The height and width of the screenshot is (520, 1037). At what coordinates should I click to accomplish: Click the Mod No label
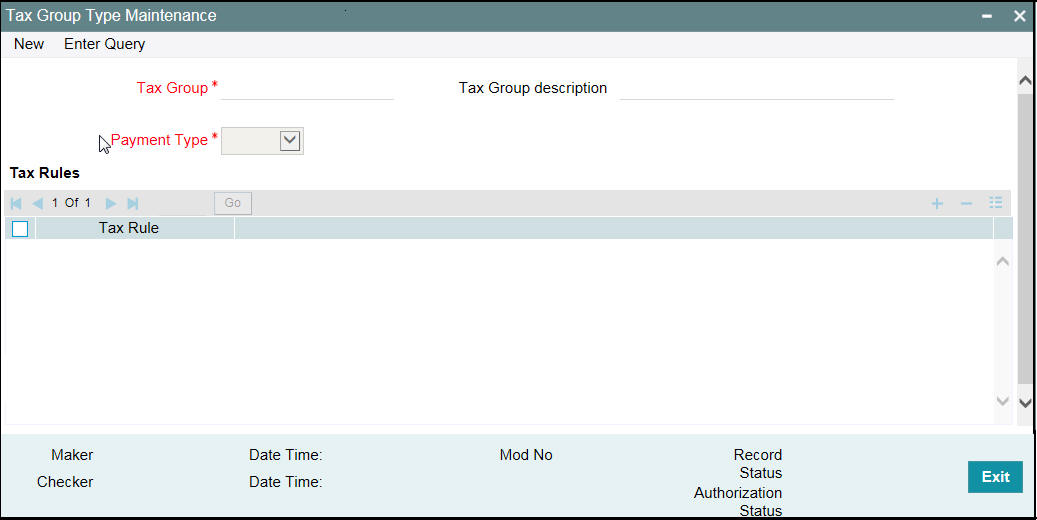tap(526, 455)
